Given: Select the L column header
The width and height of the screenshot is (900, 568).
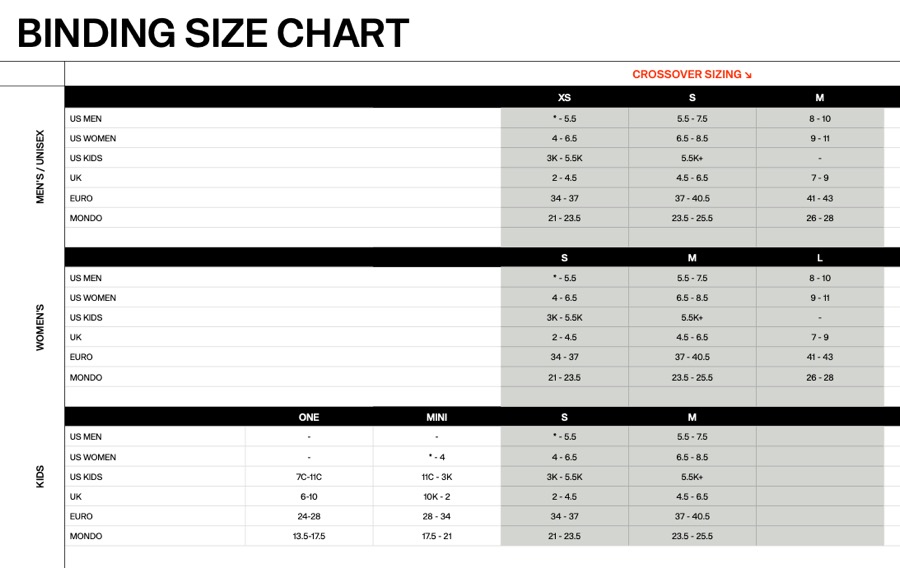Looking at the screenshot, I should coord(820,258).
